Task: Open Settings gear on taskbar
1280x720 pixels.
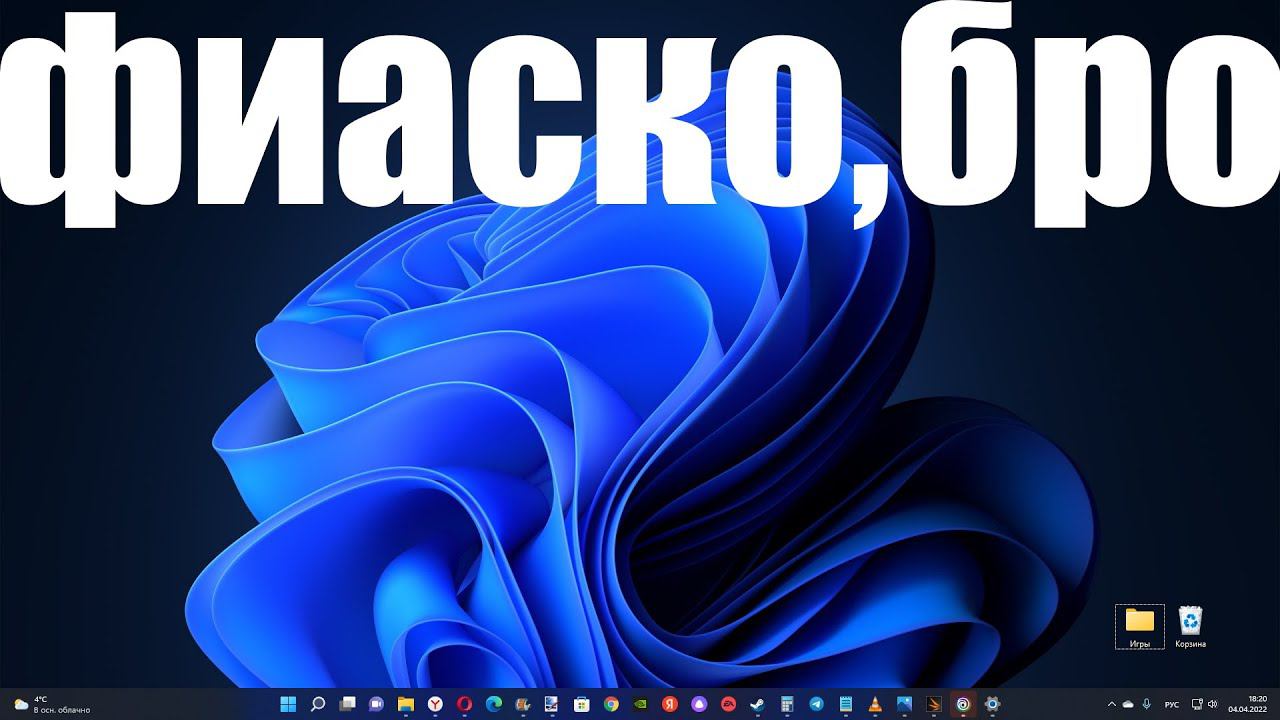Action: coord(992,704)
